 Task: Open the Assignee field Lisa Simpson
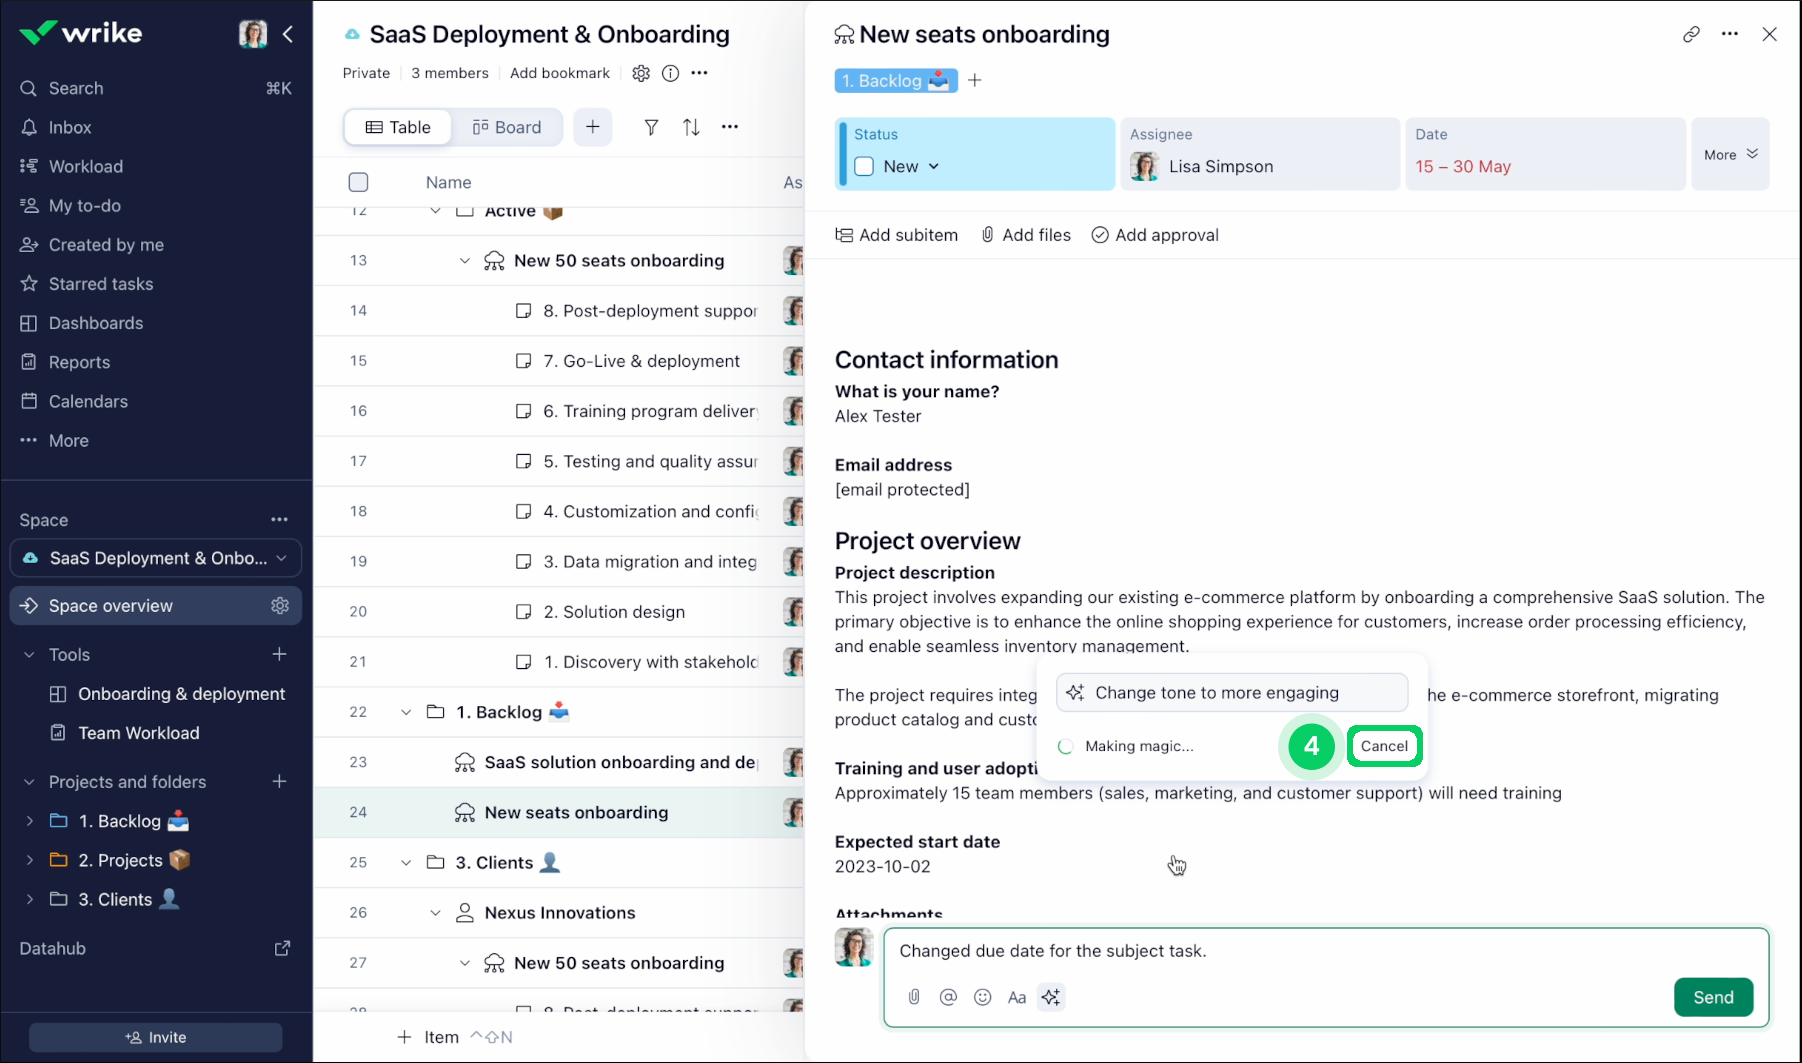pyautogui.click(x=1260, y=154)
